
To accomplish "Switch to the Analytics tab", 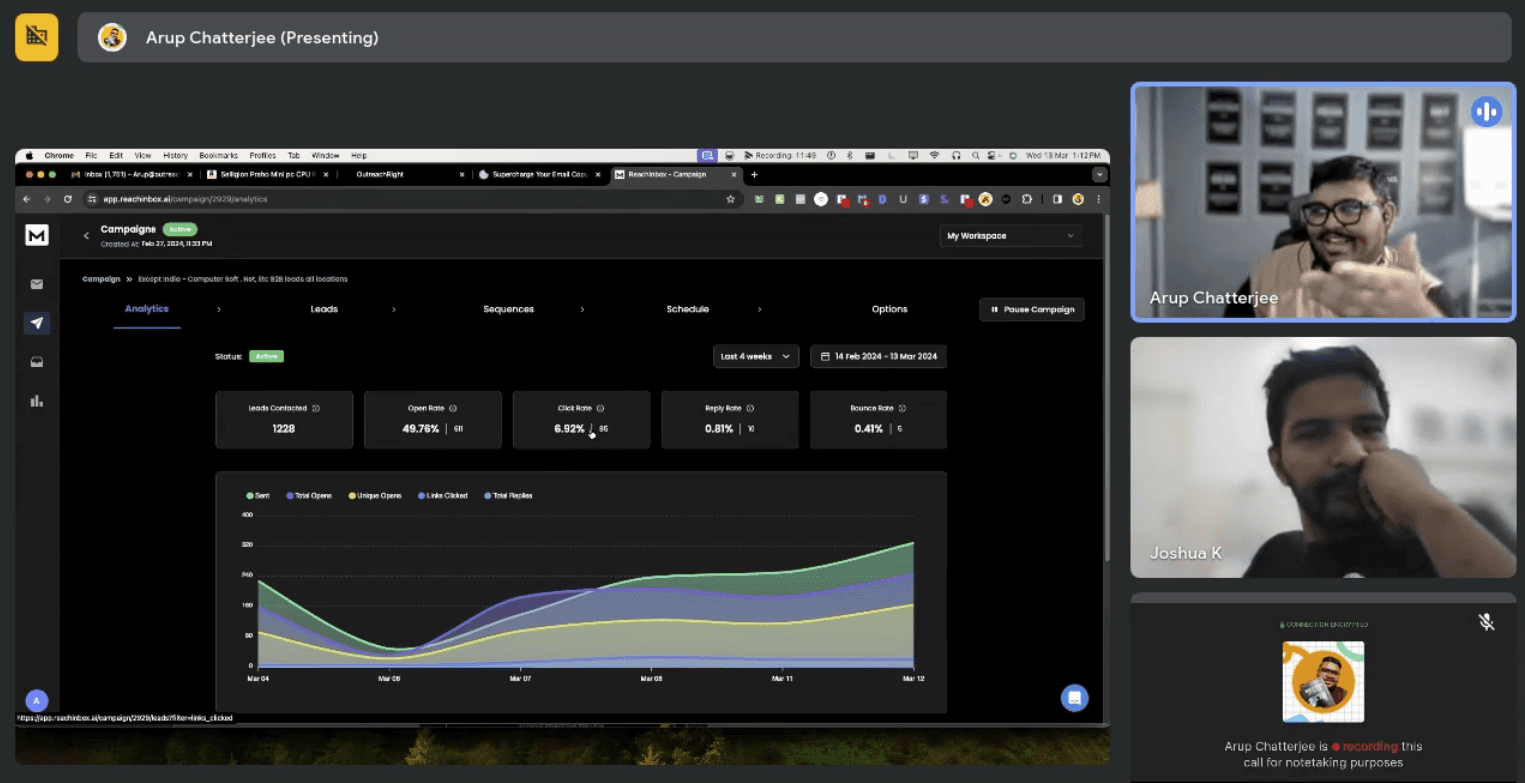I will [x=147, y=309].
